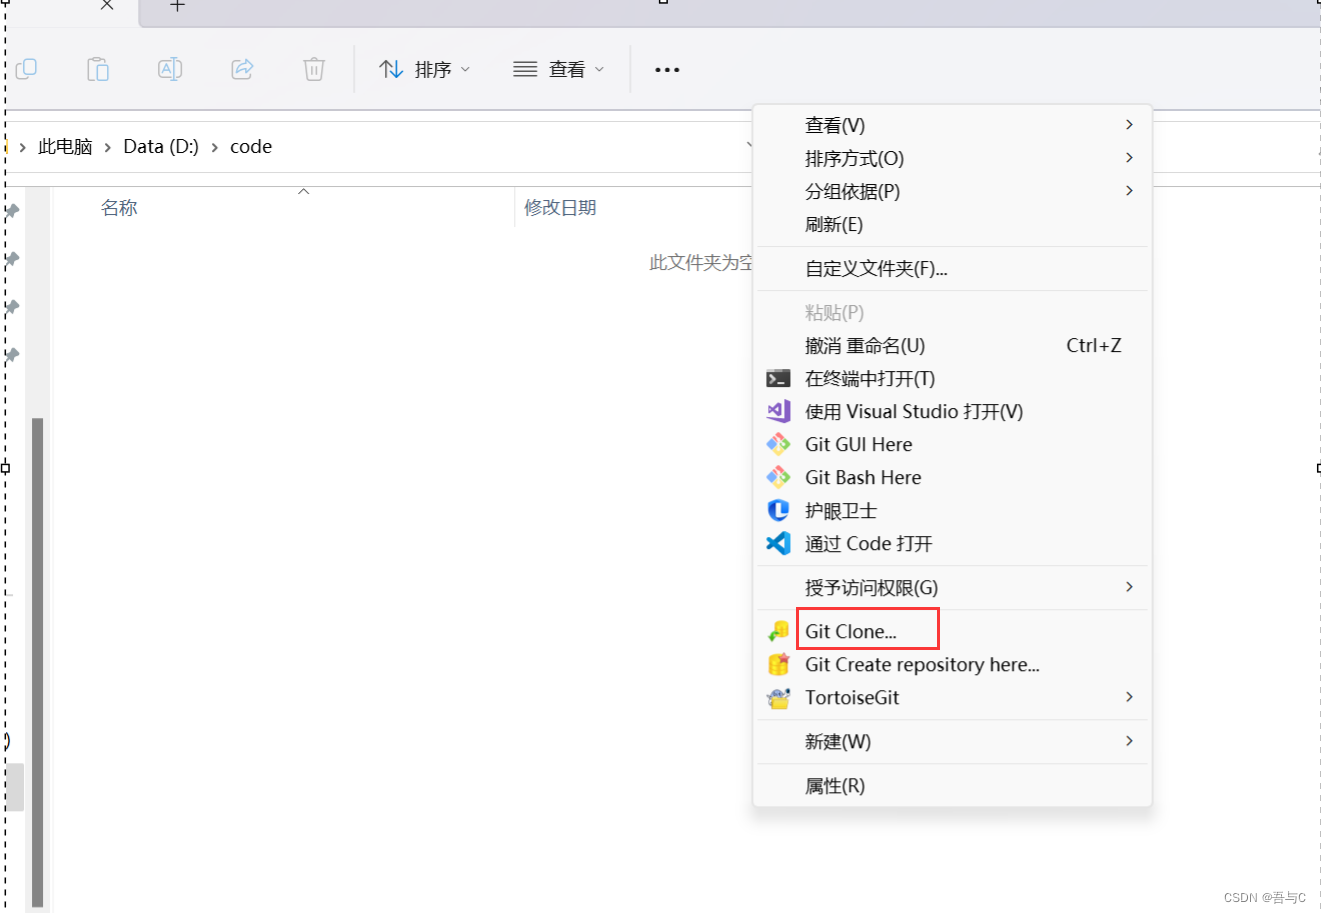Click 护眼卫士 shield icon

point(778,510)
